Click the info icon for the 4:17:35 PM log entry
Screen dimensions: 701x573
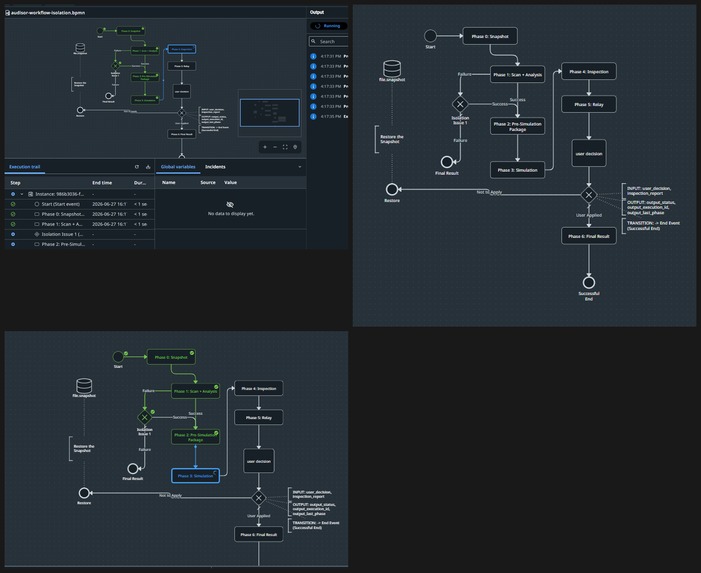coord(313,116)
